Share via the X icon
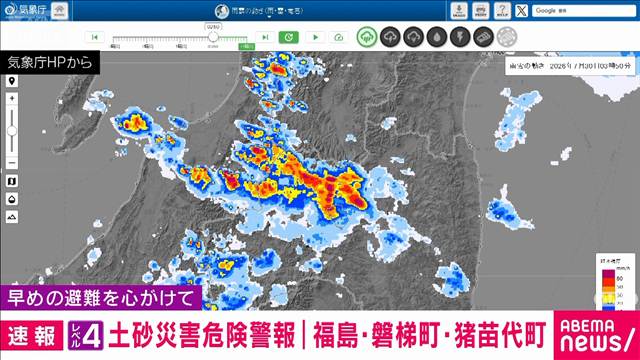Screen dimensions: 640x360 coord(521,11)
